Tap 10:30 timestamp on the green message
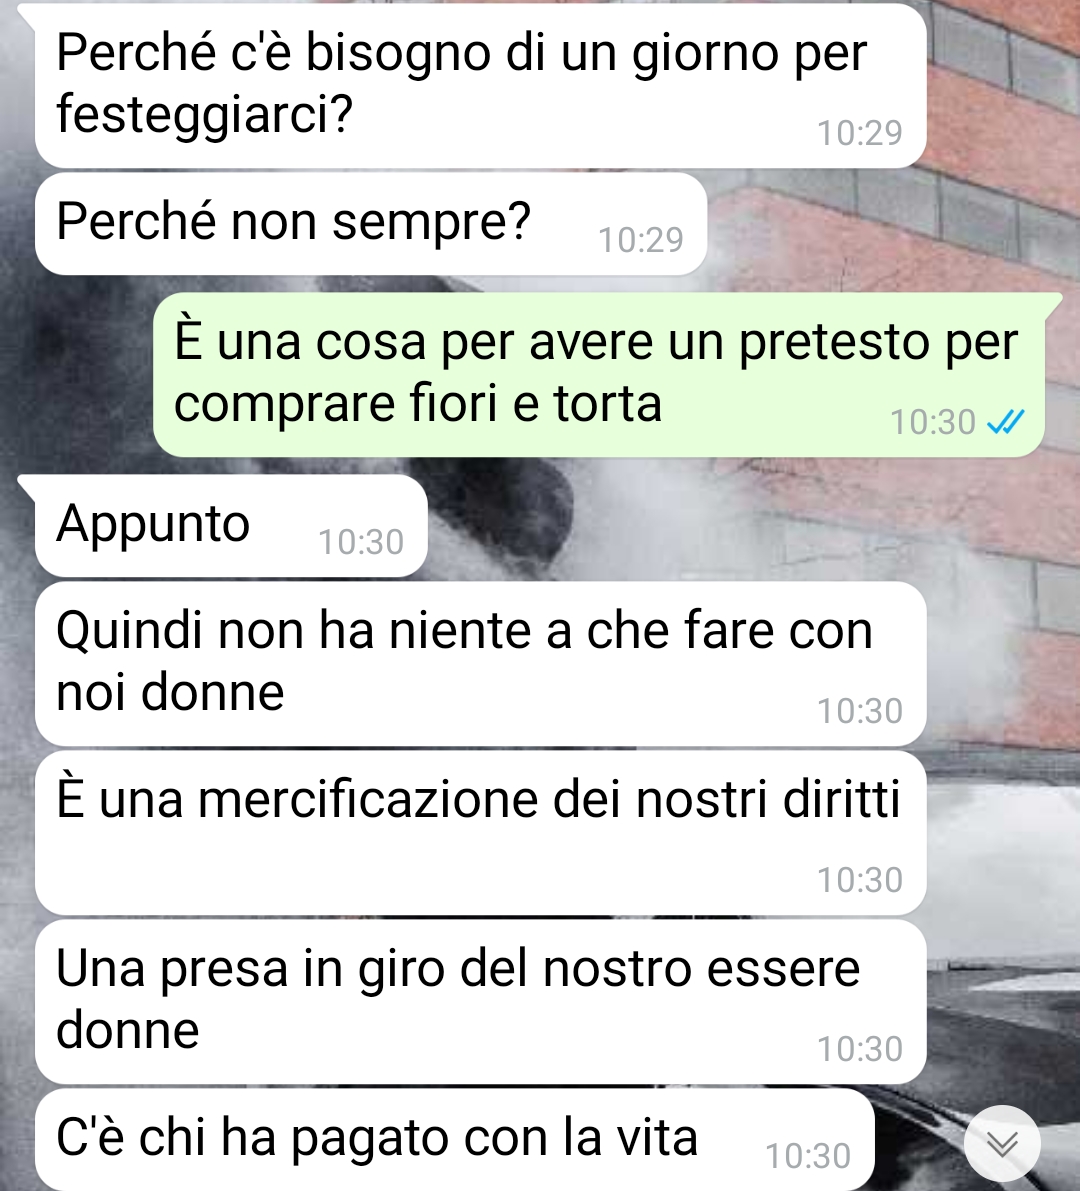Image resolution: width=1080 pixels, height=1191 pixels. click(x=933, y=422)
